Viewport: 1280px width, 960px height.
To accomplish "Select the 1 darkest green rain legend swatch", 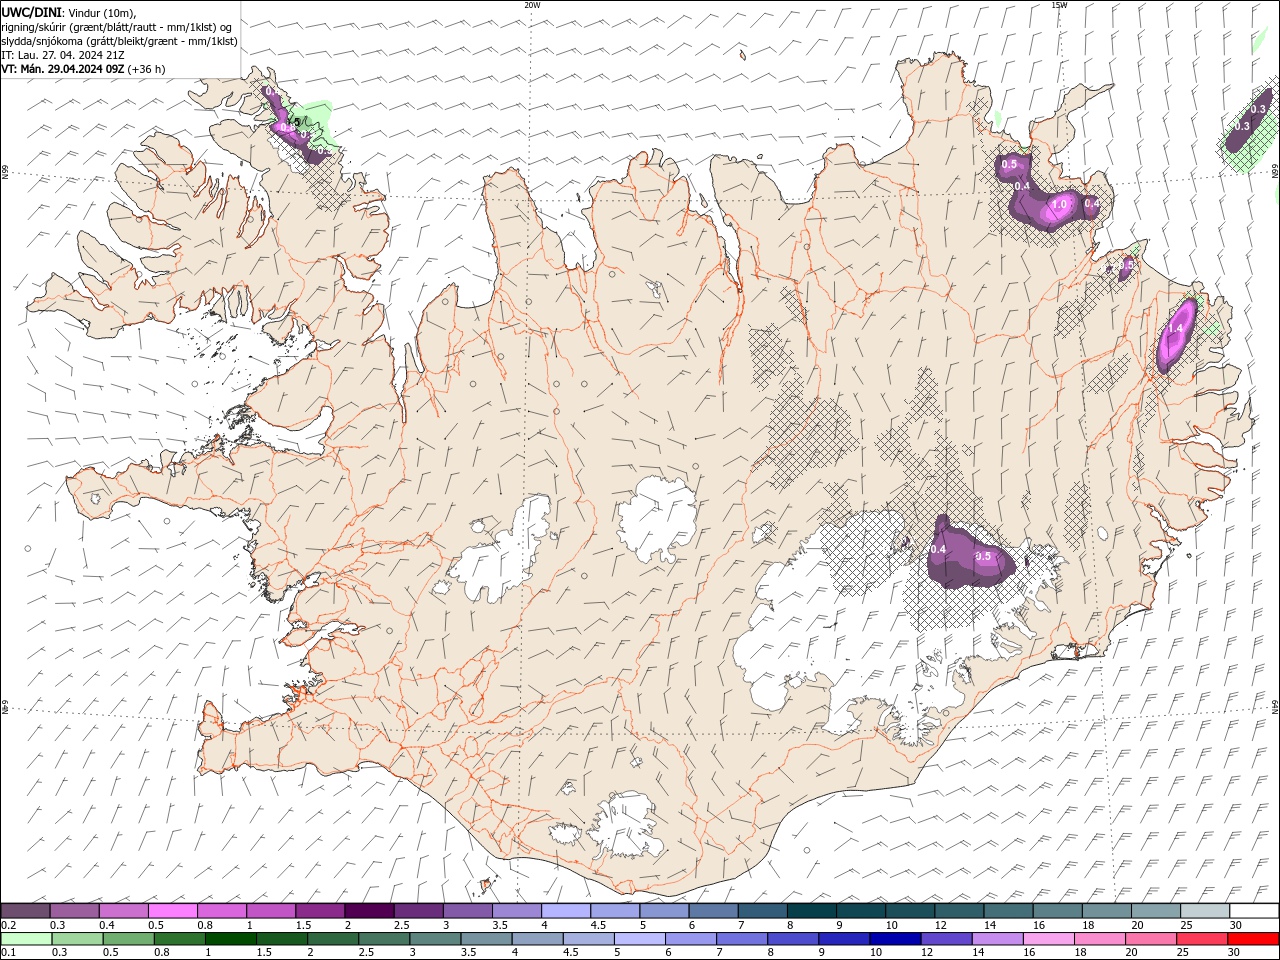I will [x=230, y=939].
